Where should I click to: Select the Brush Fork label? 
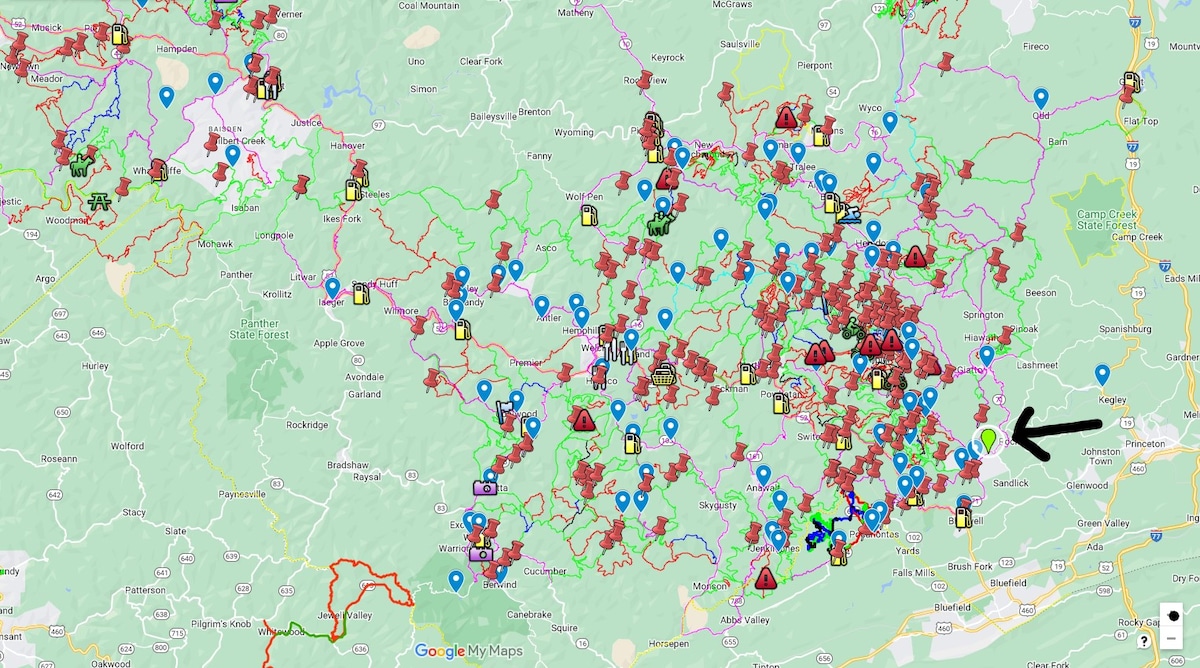point(969,567)
